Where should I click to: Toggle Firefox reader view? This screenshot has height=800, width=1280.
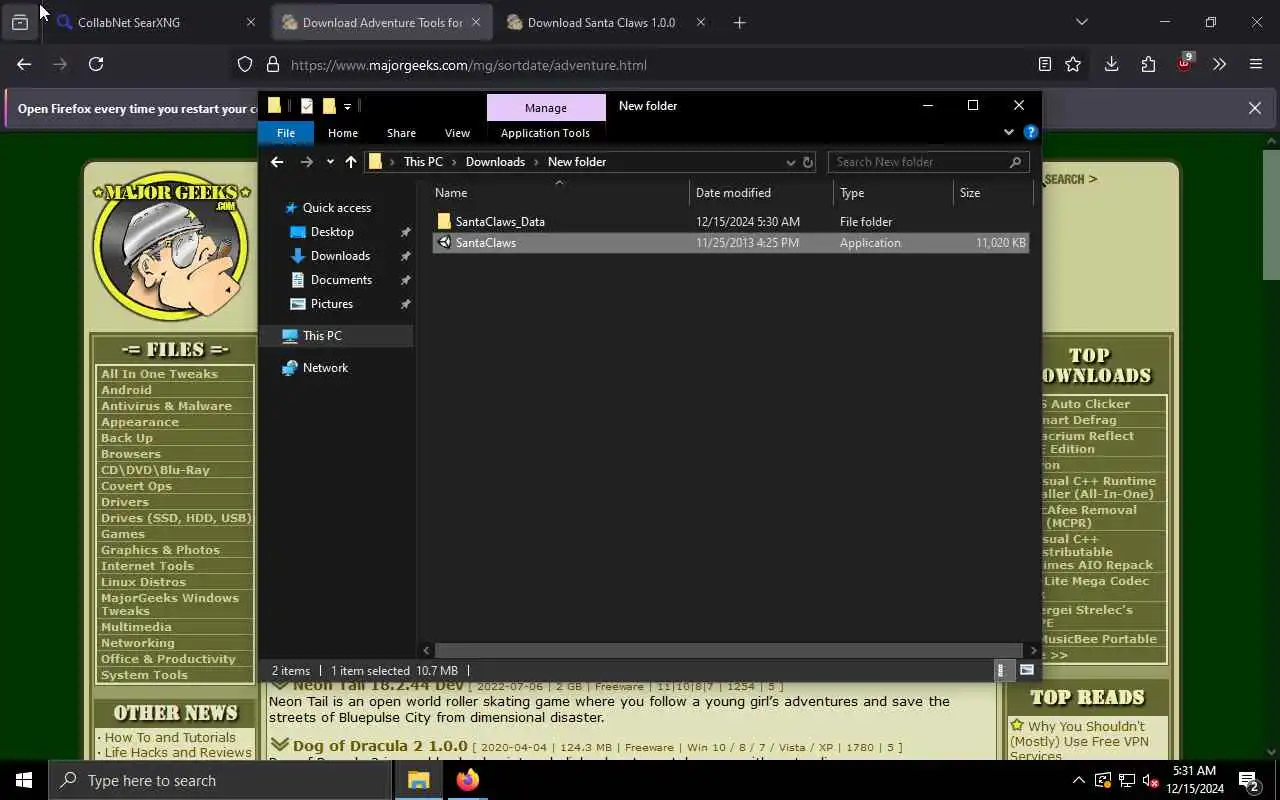pos(1045,64)
